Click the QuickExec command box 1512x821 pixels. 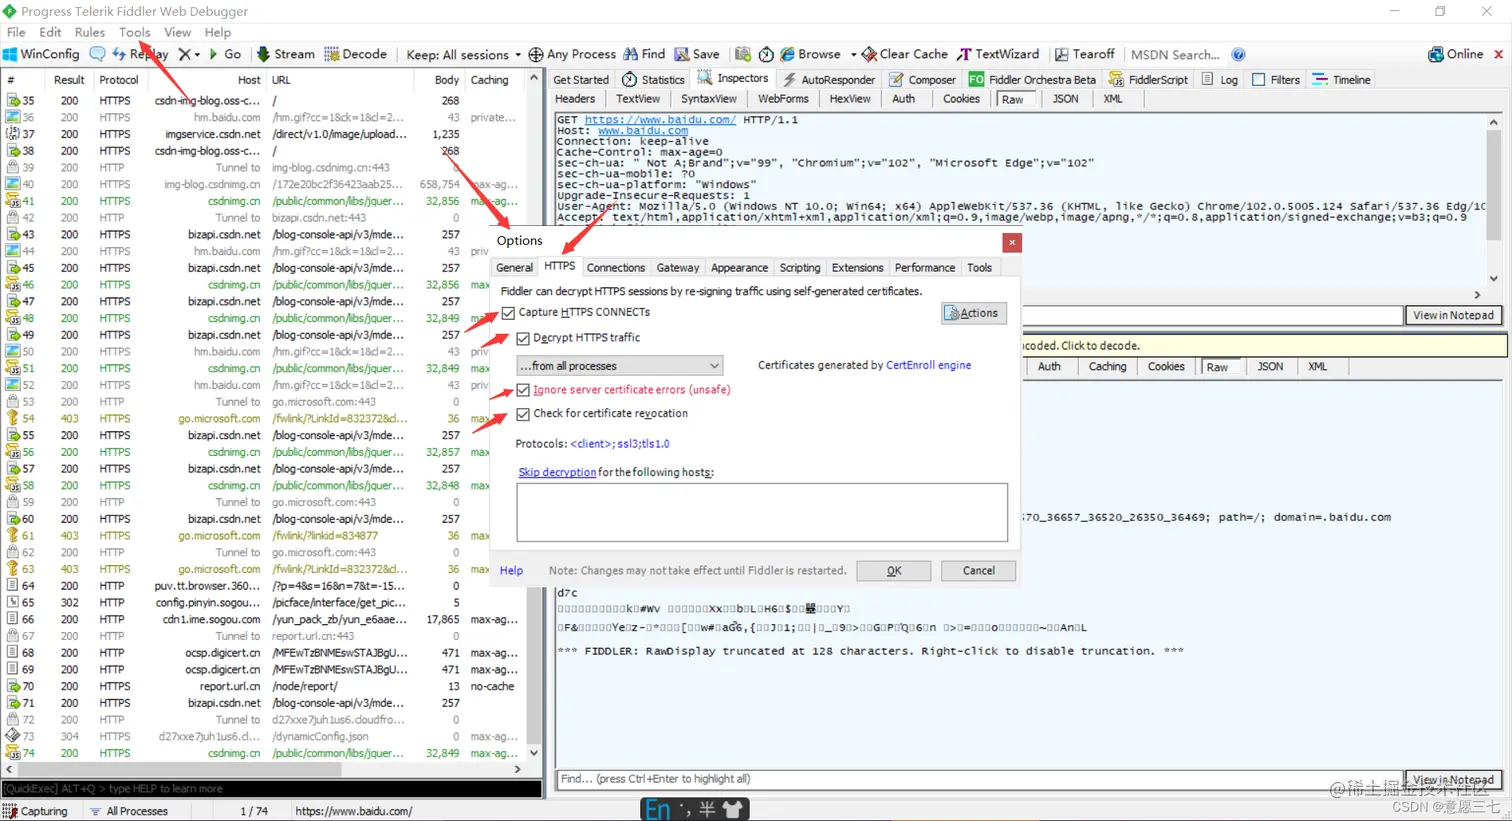[271, 789]
